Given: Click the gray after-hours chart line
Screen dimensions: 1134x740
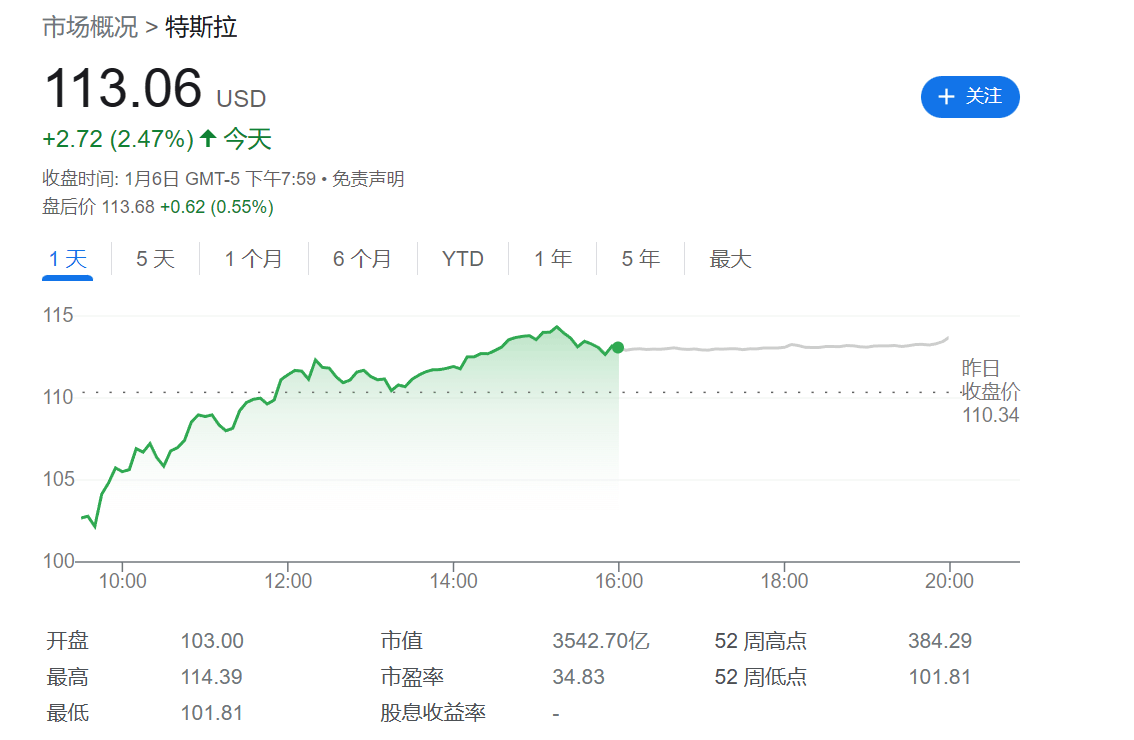Looking at the screenshot, I should (785, 347).
